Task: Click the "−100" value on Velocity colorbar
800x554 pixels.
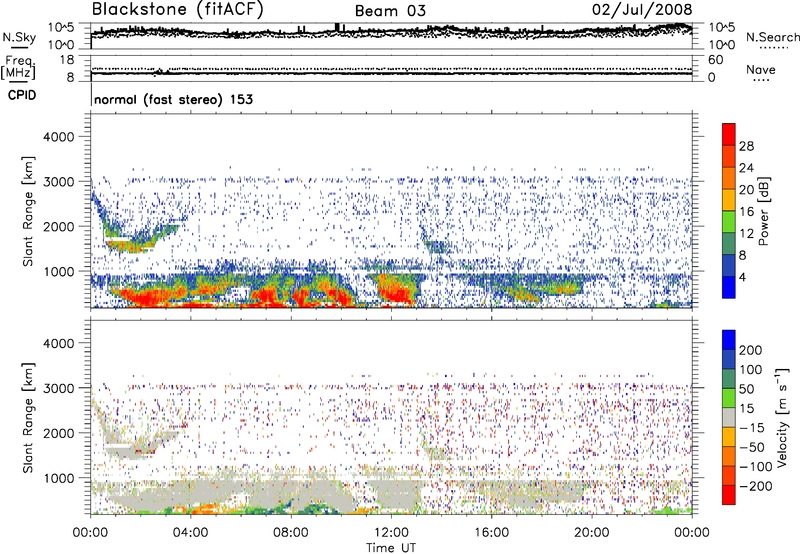Action: [x=755, y=467]
